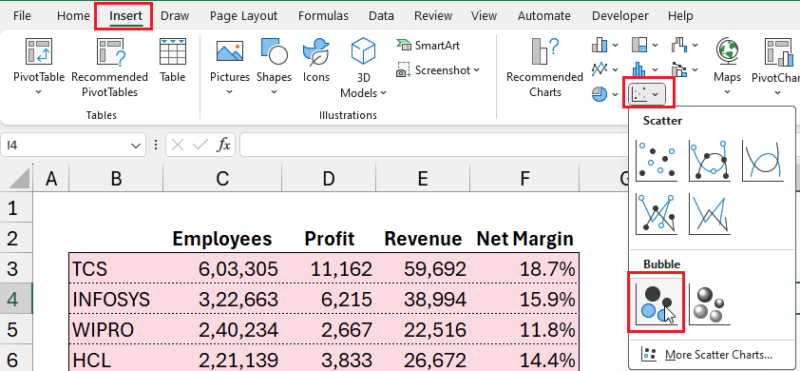The image size is (800, 371).
Task: Switch to the View tab
Action: [x=484, y=16]
